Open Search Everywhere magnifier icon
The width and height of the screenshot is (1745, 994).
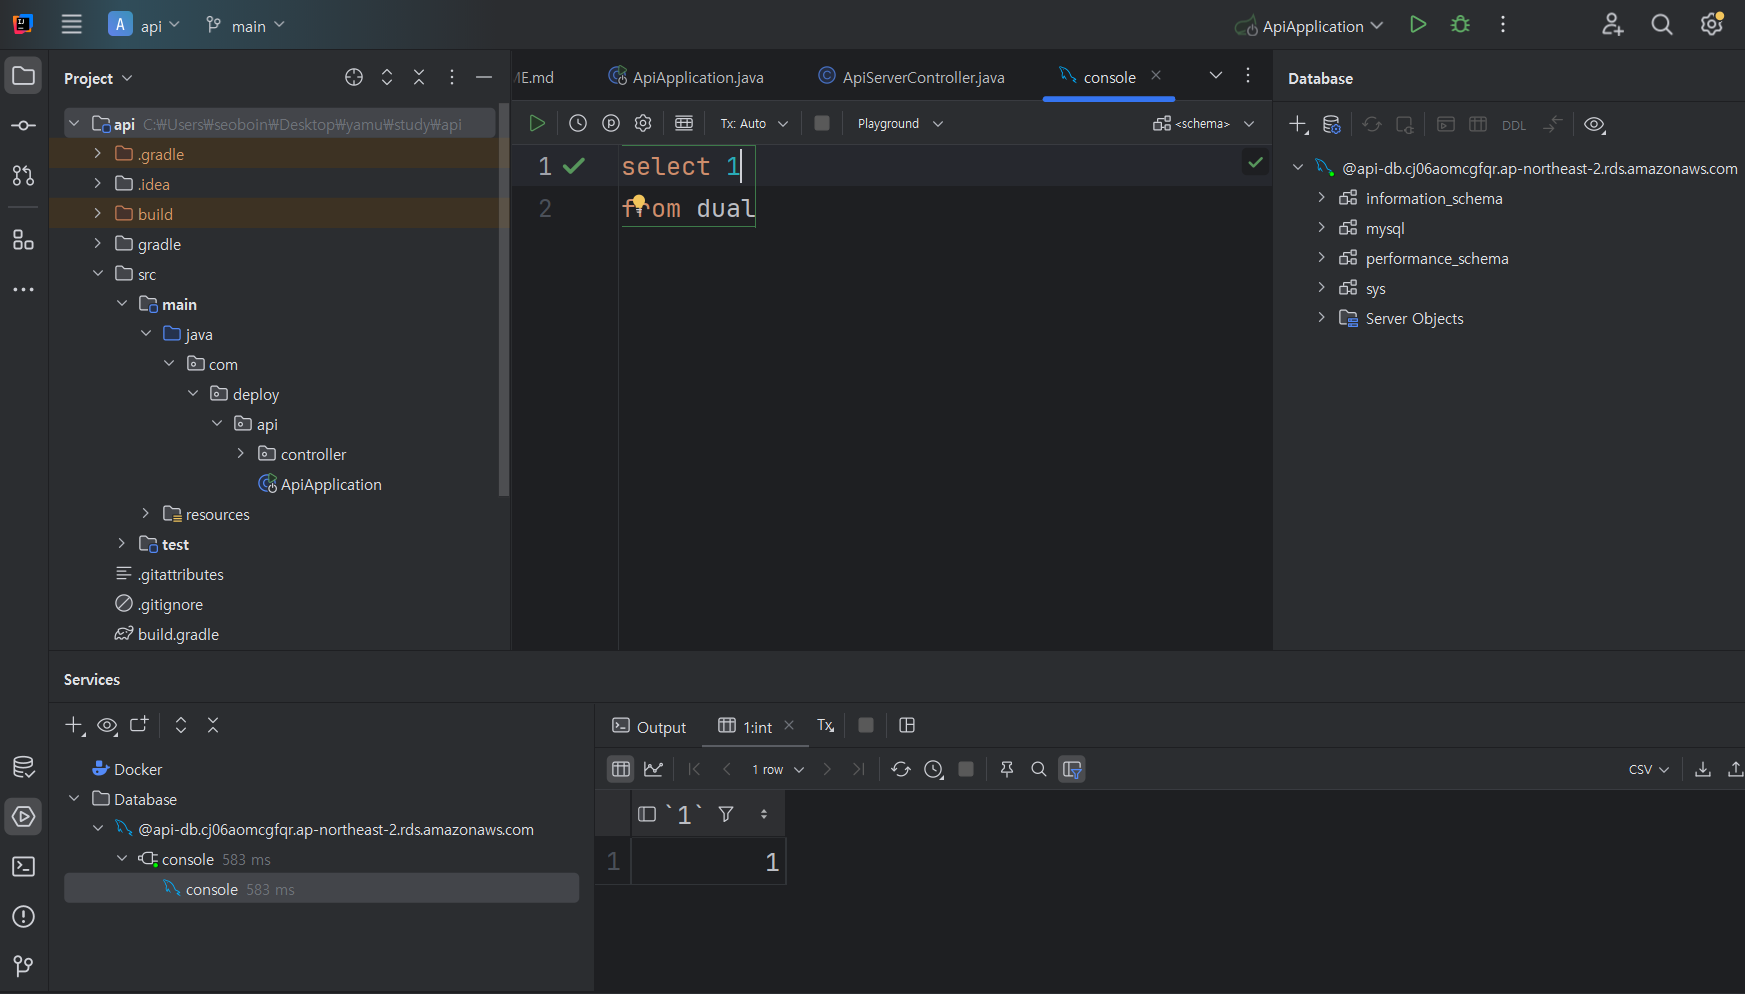[1661, 25]
